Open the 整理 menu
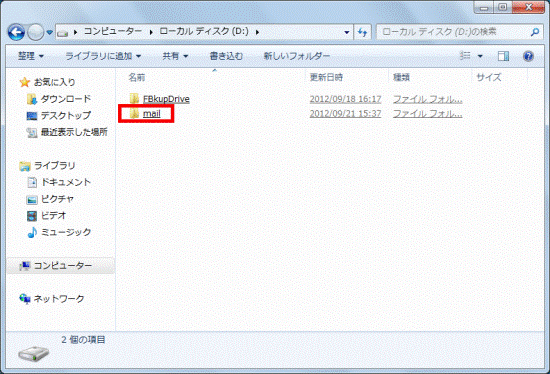 [31, 56]
